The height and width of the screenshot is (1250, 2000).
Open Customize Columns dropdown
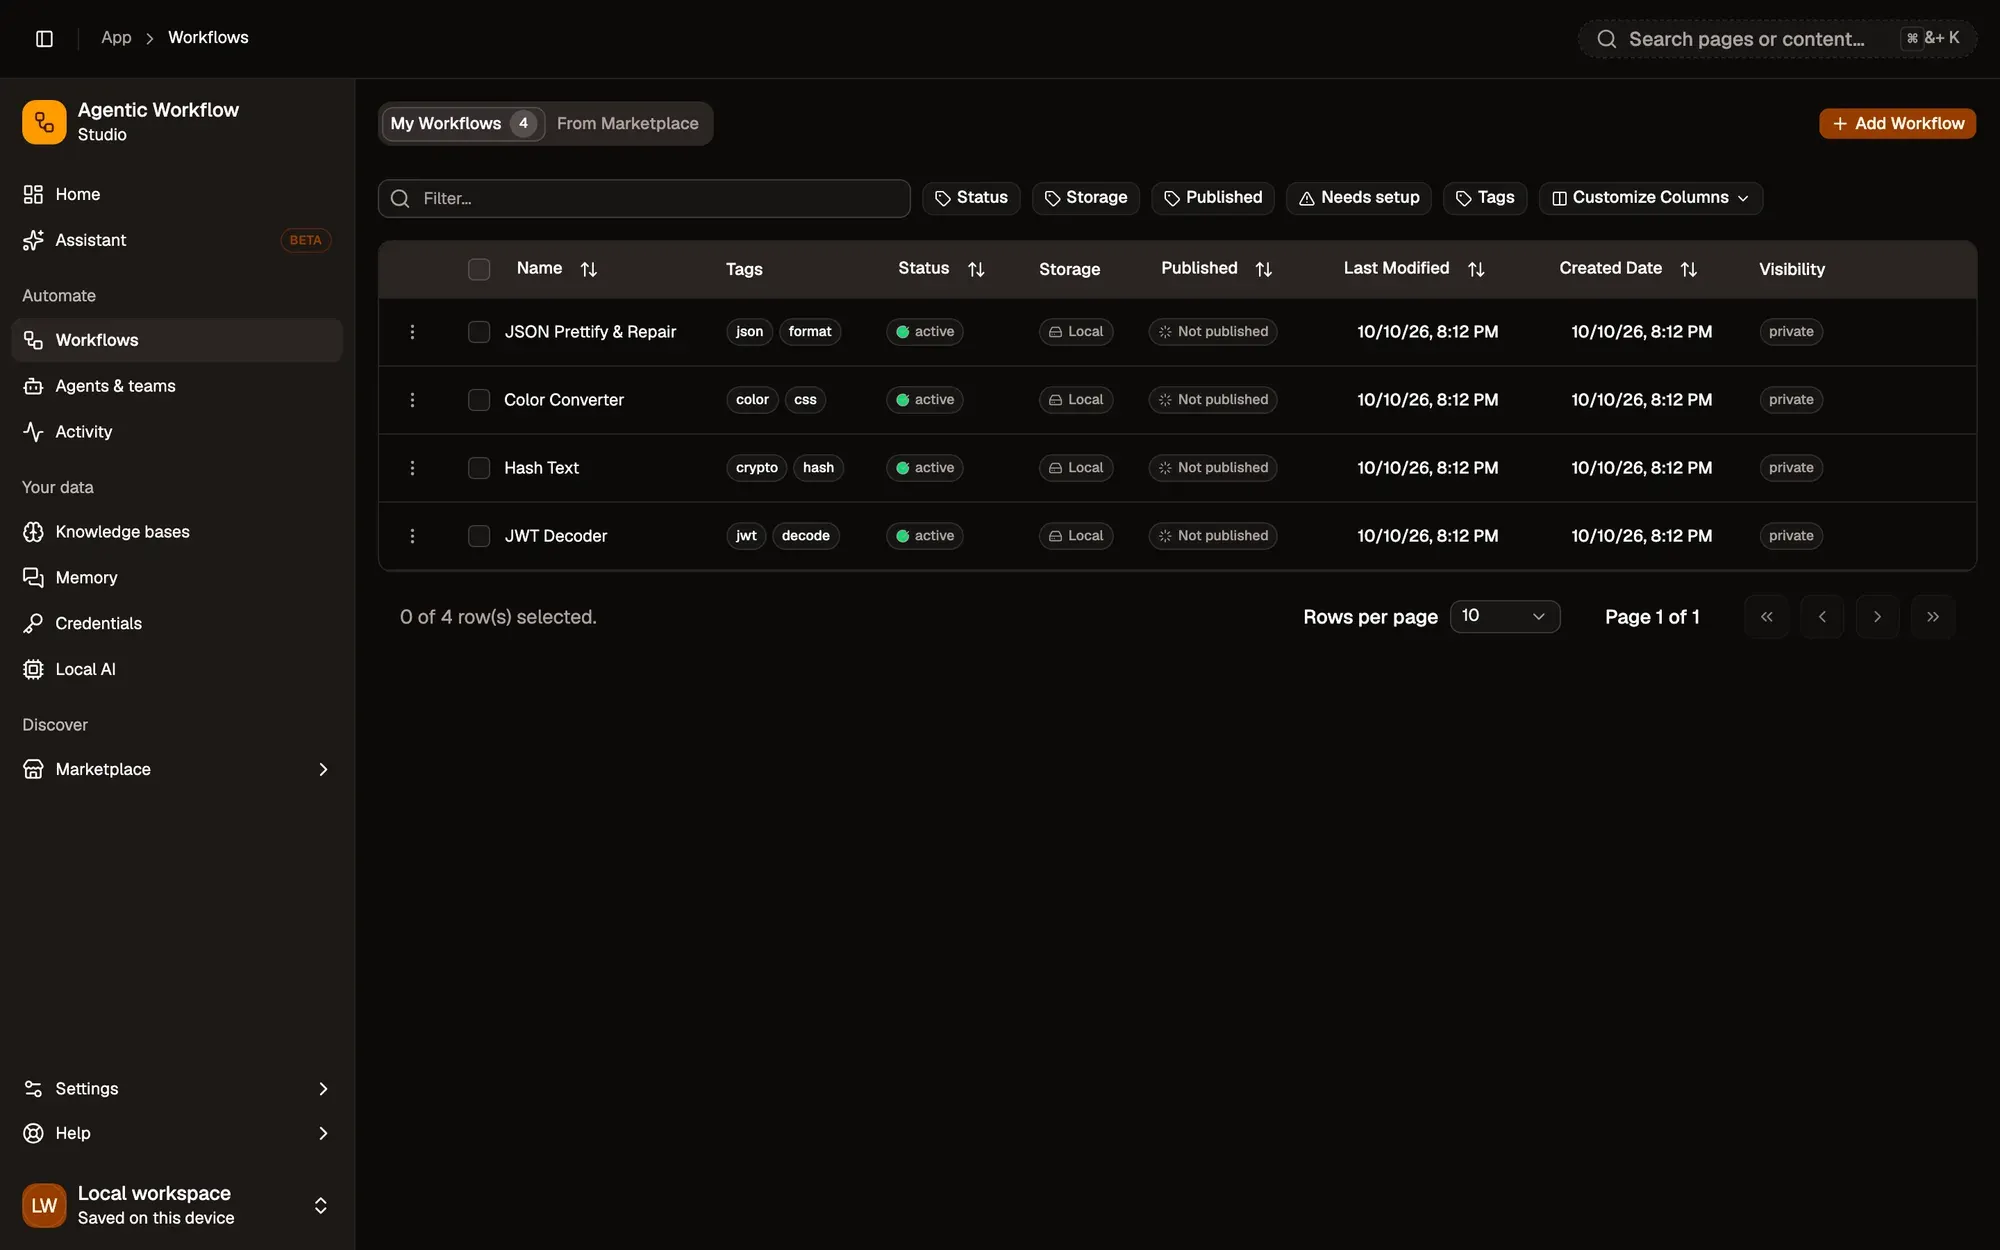(x=1650, y=198)
